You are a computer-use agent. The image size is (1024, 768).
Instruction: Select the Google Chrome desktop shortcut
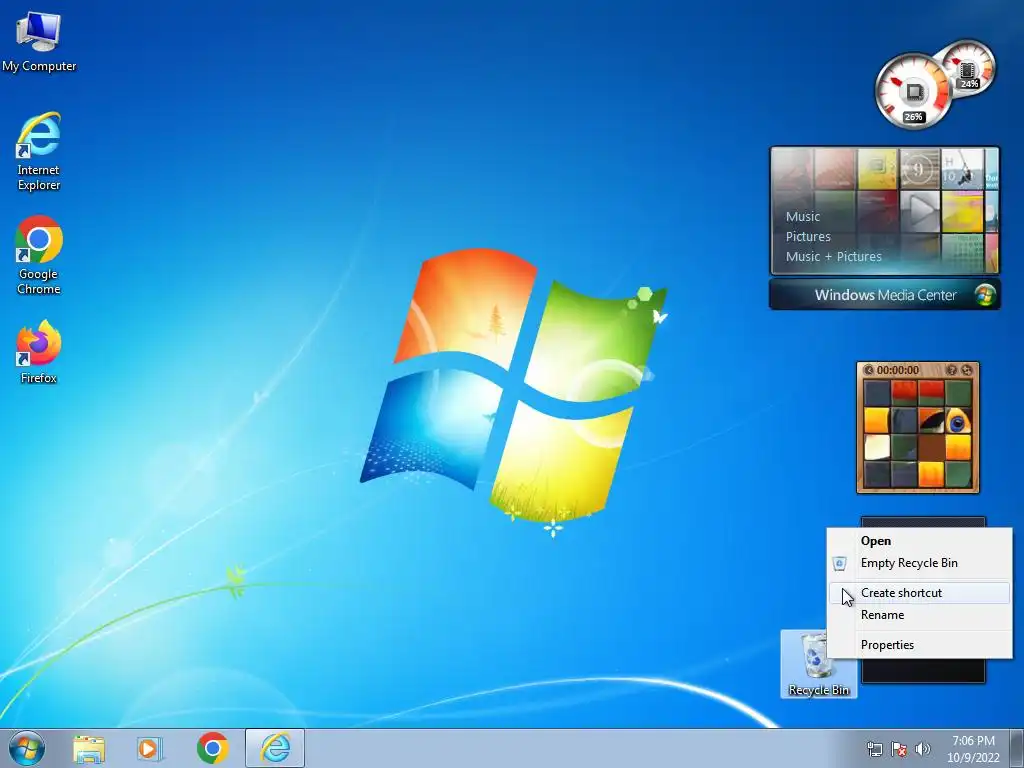39,255
